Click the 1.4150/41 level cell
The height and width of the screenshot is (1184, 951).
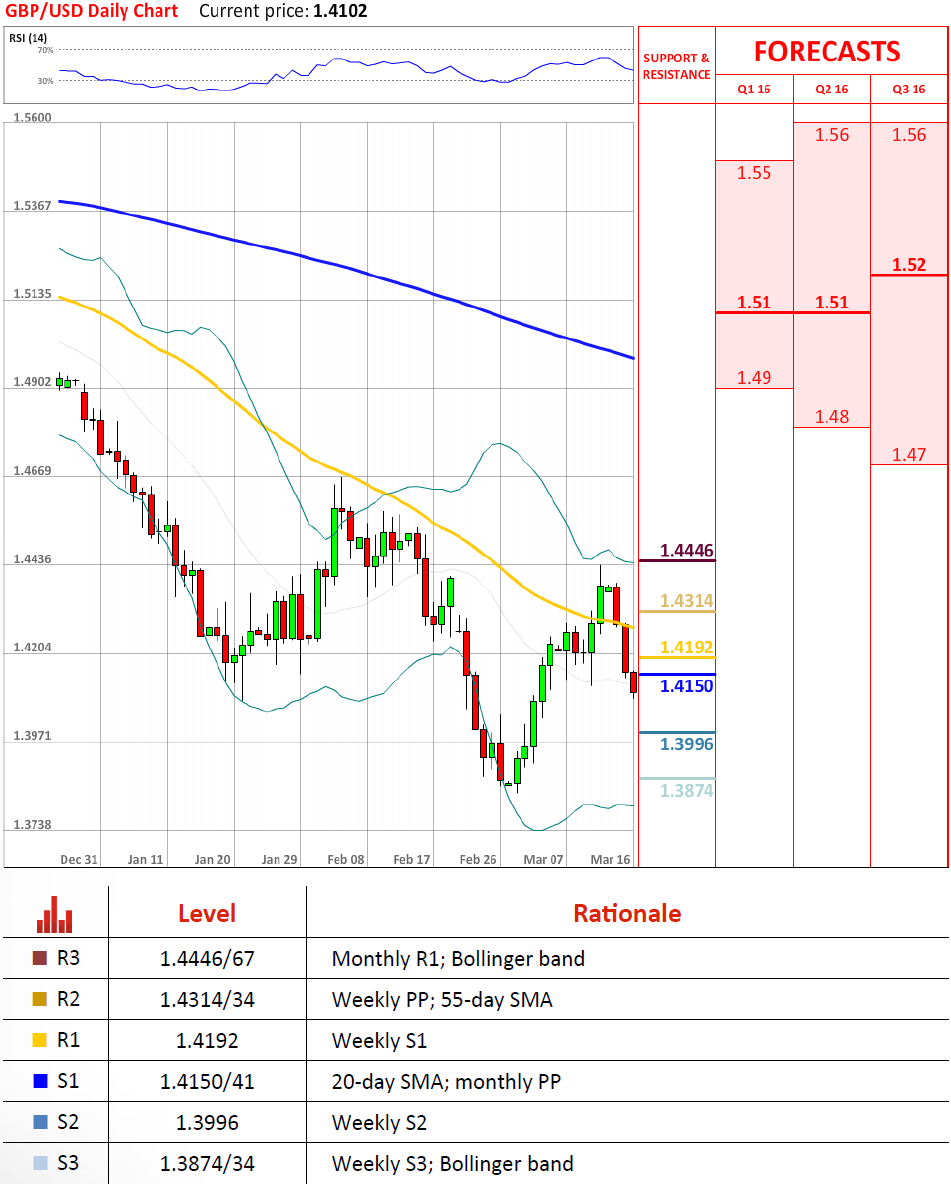click(207, 1082)
